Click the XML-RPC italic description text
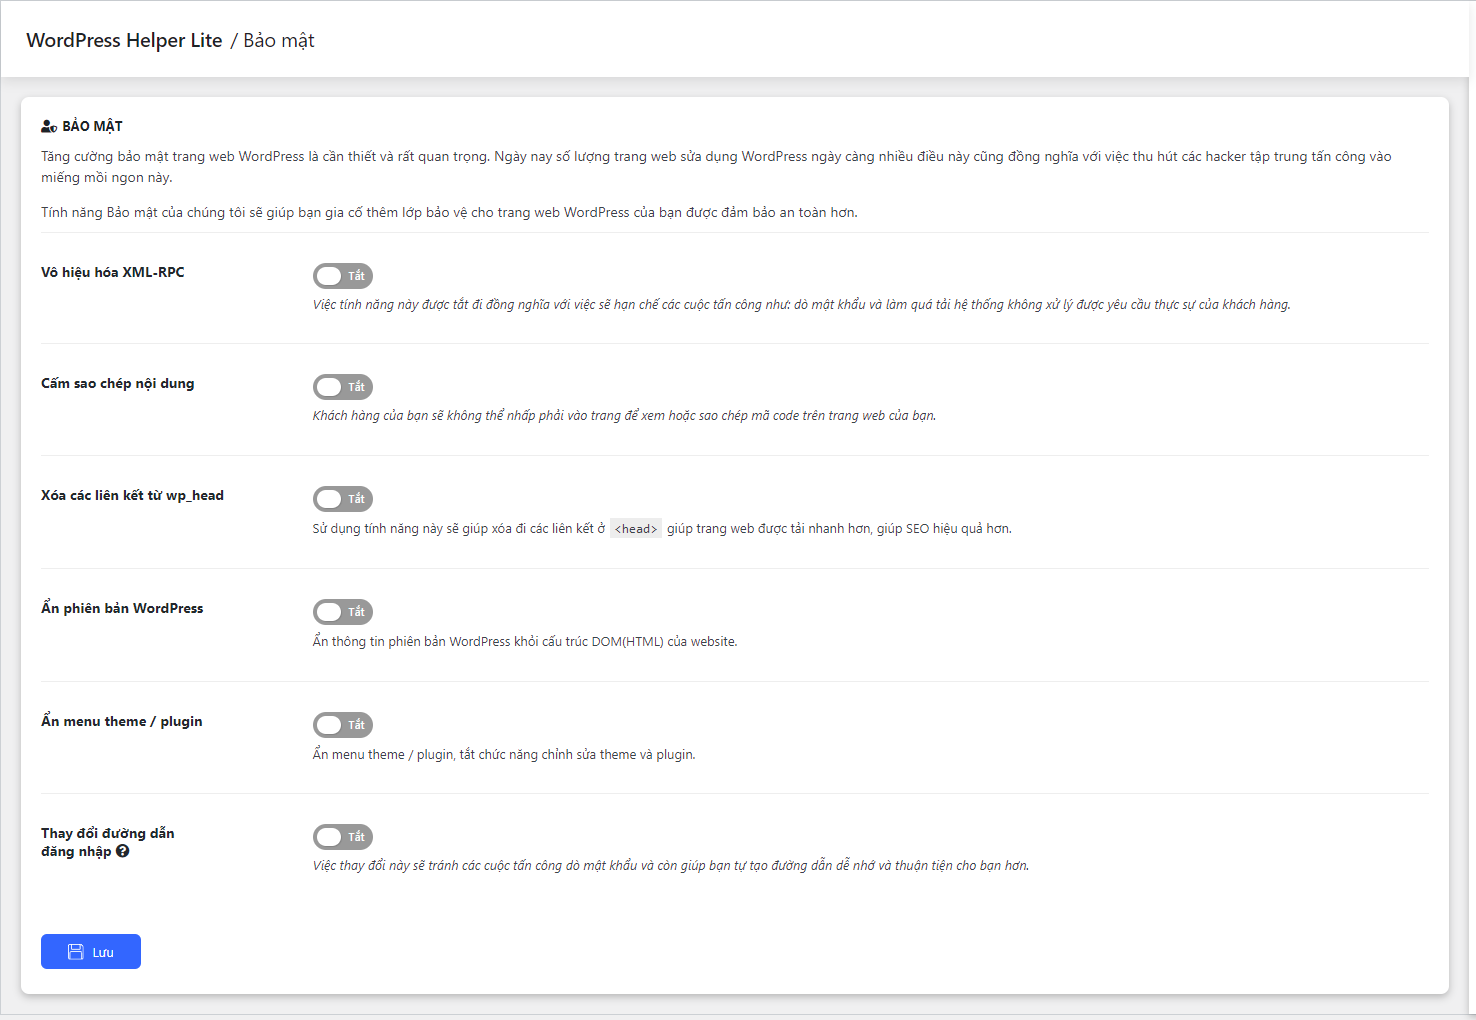Screen dimensions: 1476x1020 click(x=801, y=305)
